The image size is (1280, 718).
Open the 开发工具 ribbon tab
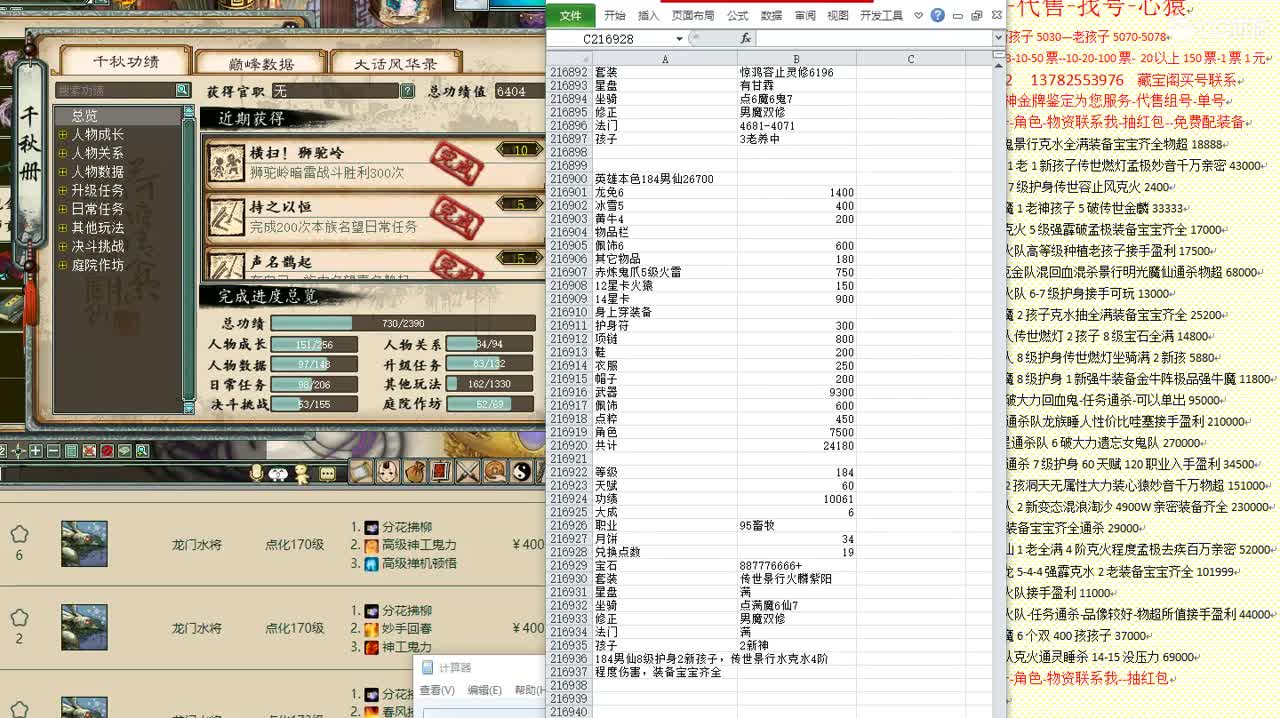(x=881, y=16)
